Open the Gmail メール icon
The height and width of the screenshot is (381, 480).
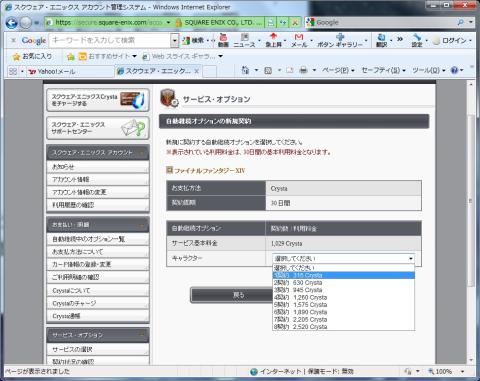[299, 40]
